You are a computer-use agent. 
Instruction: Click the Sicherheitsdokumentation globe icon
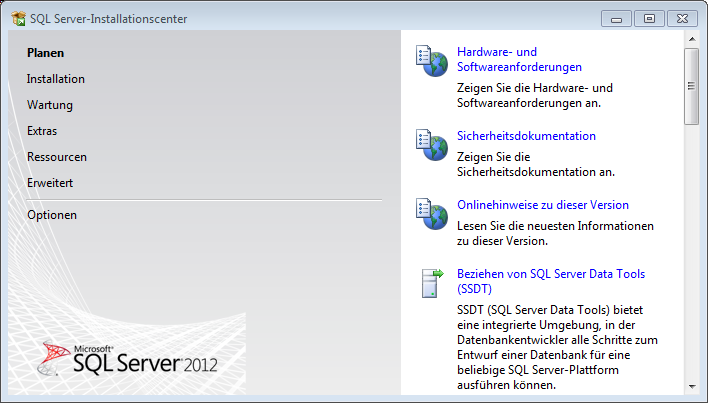(431, 144)
